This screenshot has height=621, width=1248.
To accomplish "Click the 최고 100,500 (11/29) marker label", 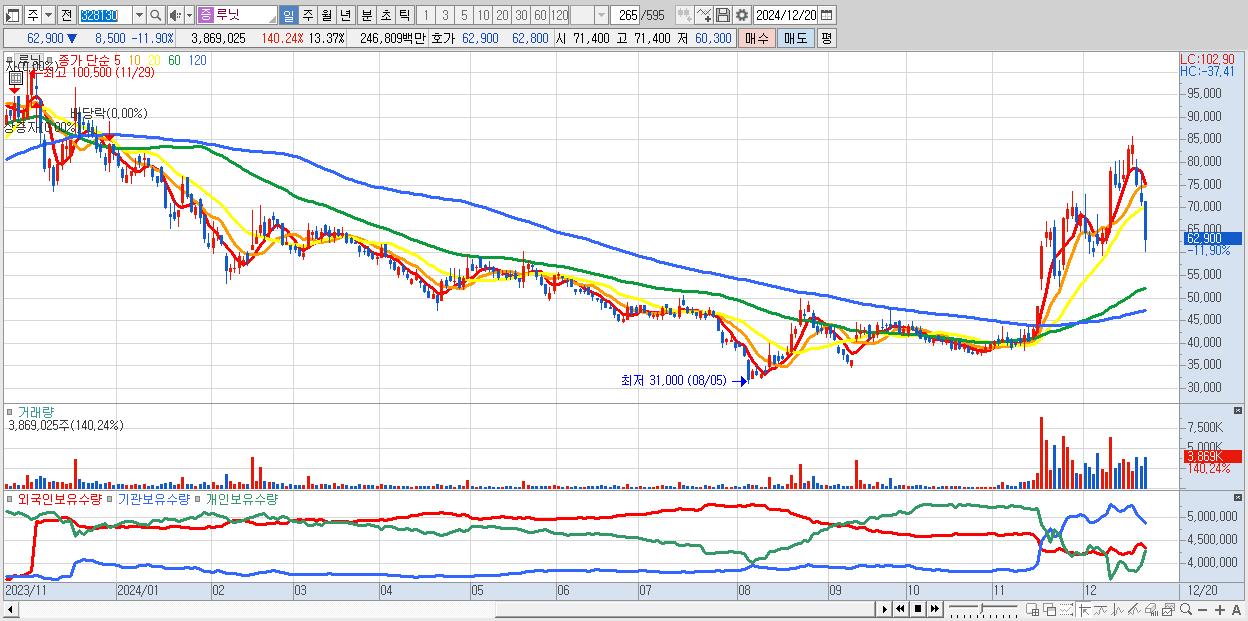I will (99, 73).
